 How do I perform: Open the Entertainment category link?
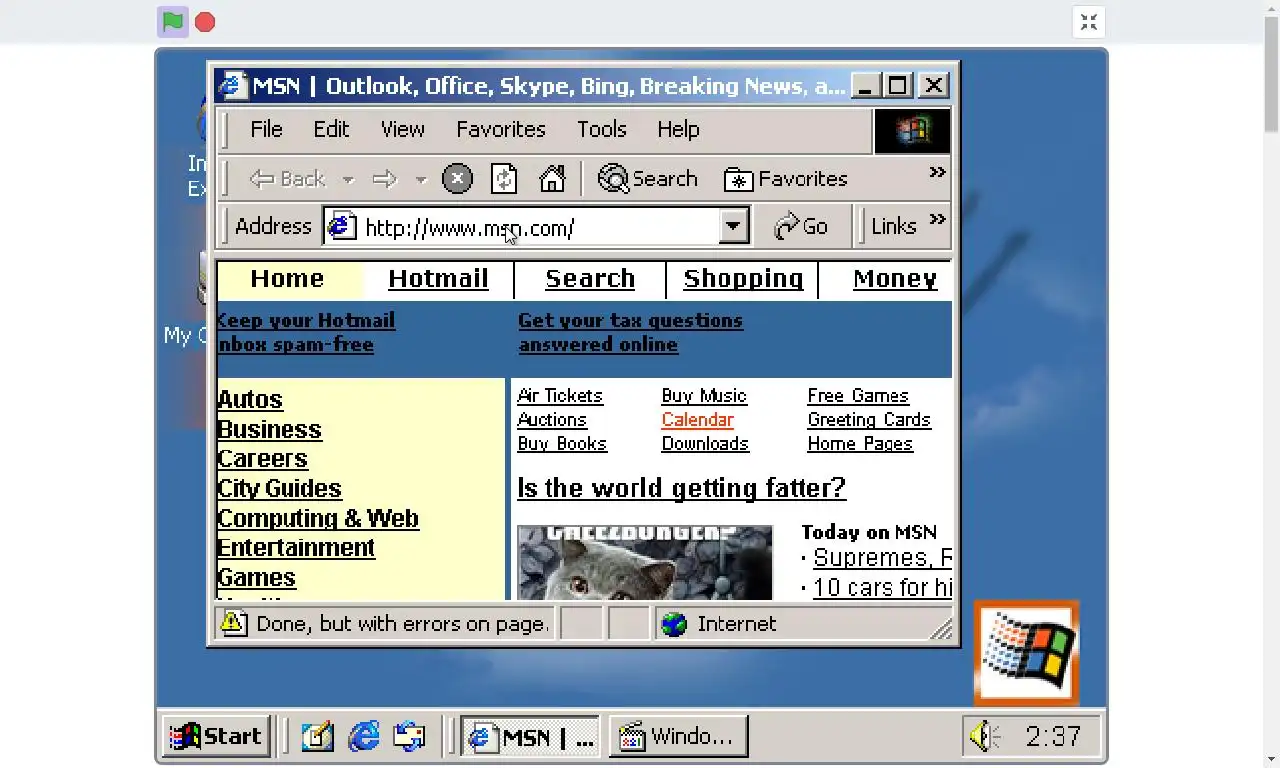point(296,548)
